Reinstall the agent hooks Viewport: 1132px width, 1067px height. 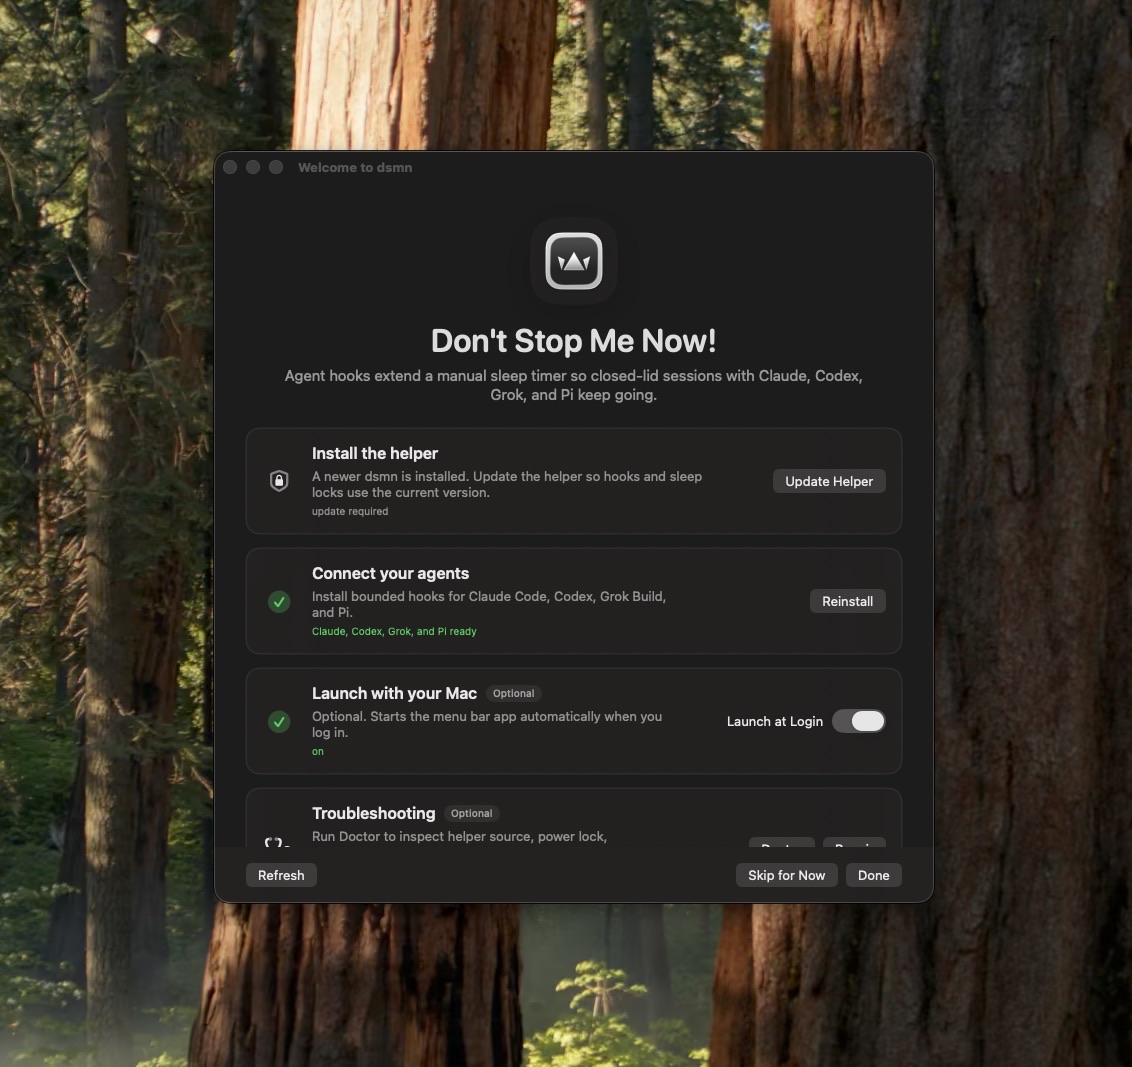[848, 601]
